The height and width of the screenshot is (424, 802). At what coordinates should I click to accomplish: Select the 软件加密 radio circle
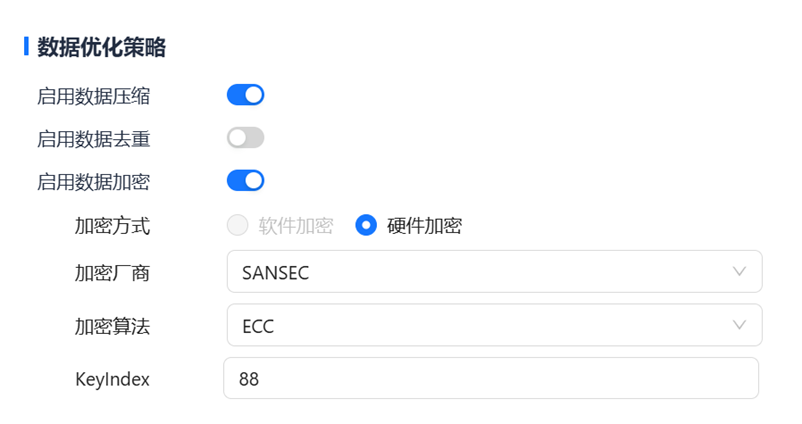pos(237,225)
